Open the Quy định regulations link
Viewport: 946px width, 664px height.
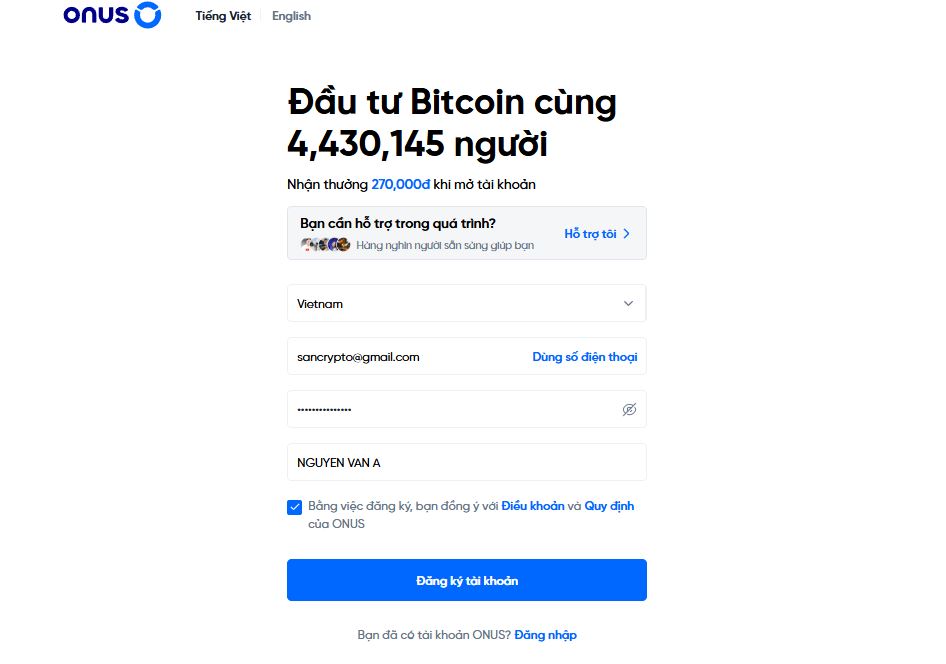tap(609, 506)
